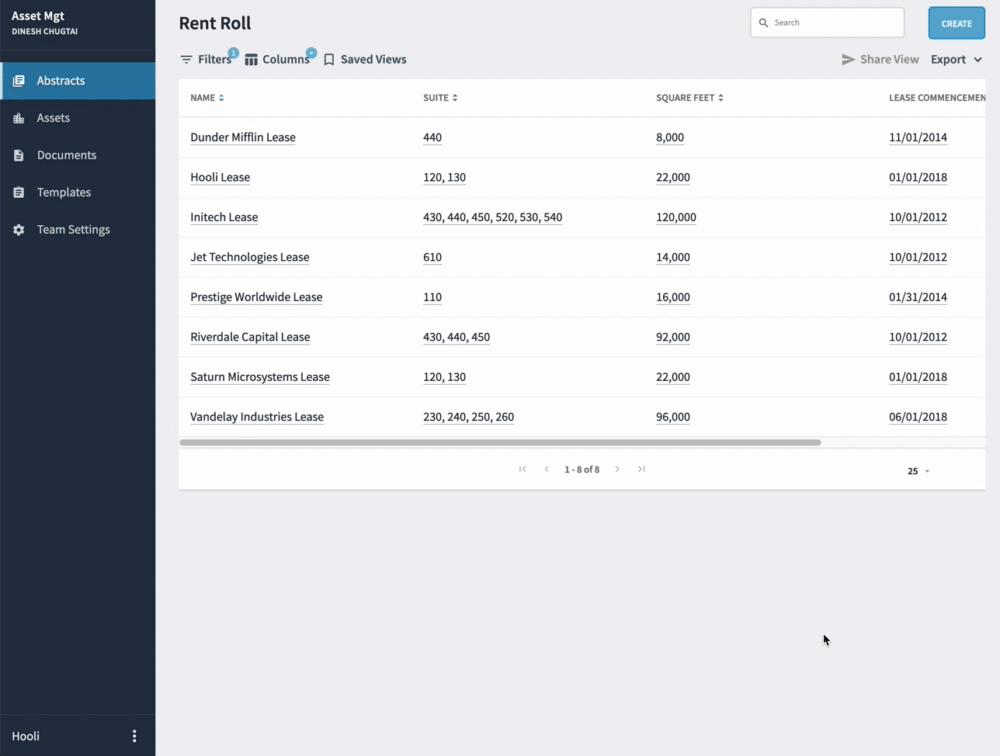Click the Team Settings gear icon
Screen dimensions: 1000x756
(x=18, y=230)
